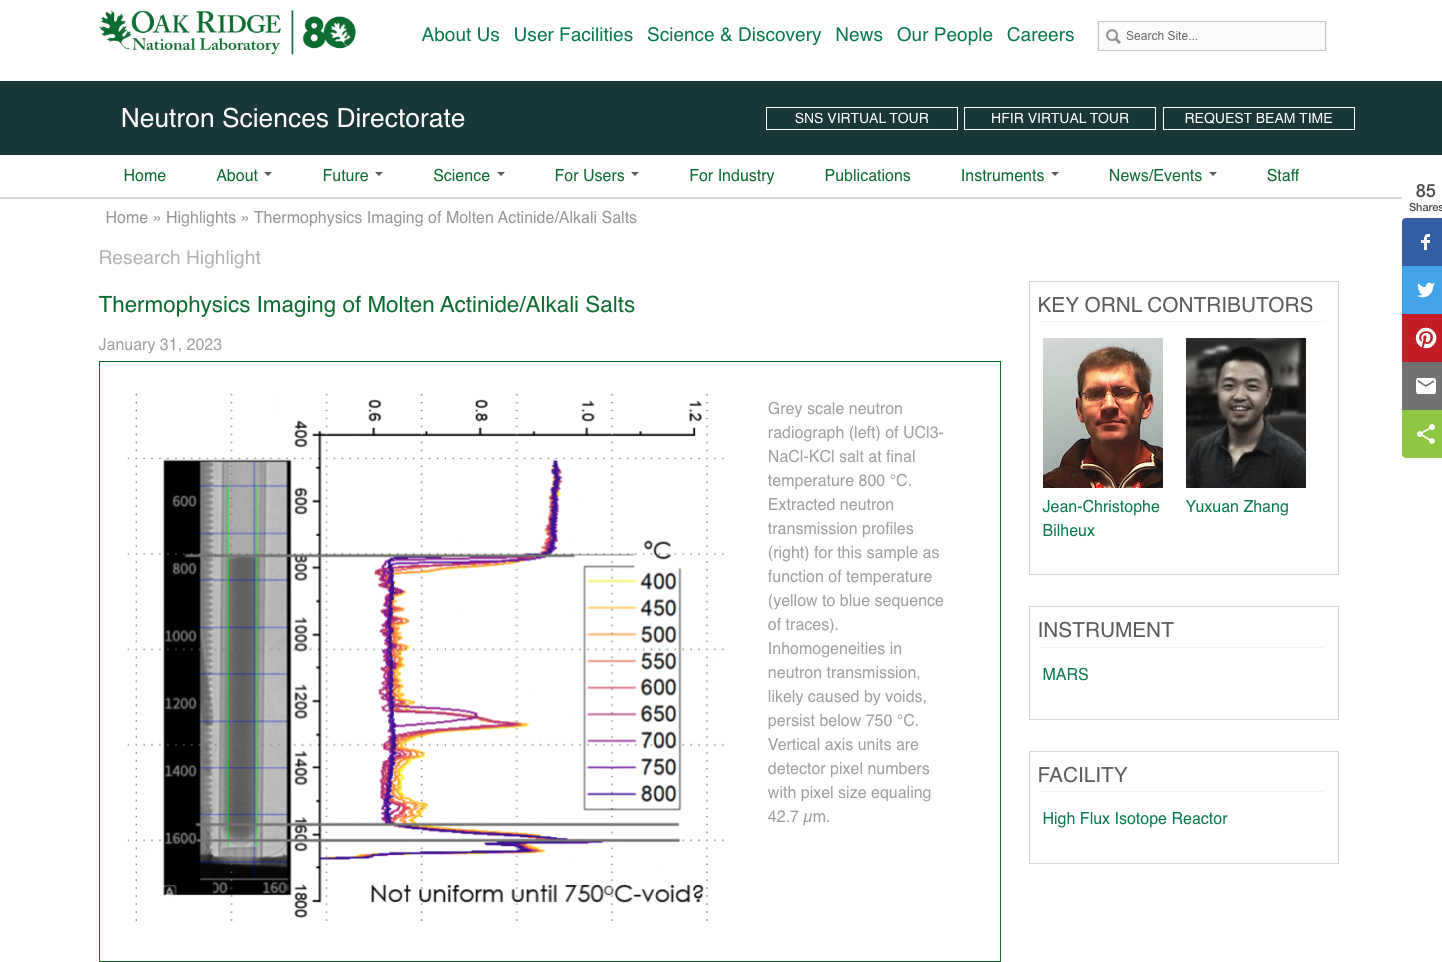Click the Oak Ridge National Laboratory logo
The height and width of the screenshot is (962, 1442).
[192, 32]
